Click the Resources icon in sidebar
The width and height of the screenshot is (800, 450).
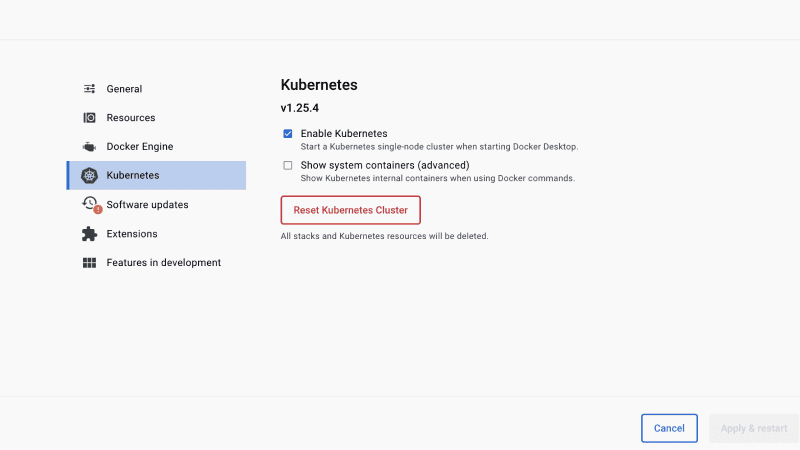[89, 118]
